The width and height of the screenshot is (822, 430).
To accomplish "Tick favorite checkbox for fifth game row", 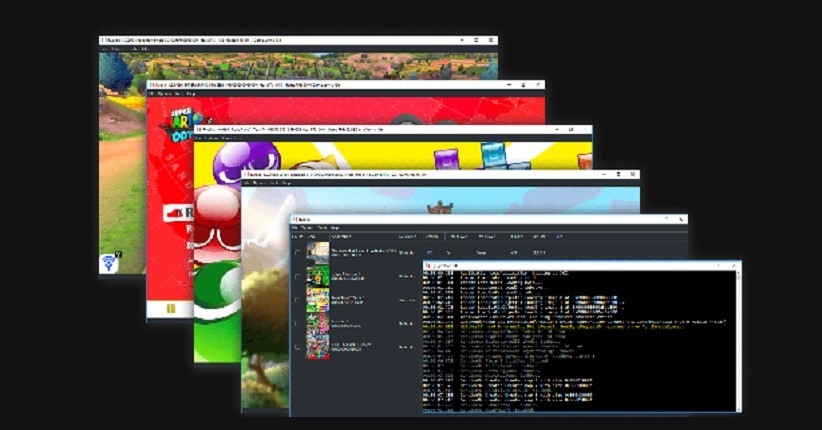I will 297,347.
